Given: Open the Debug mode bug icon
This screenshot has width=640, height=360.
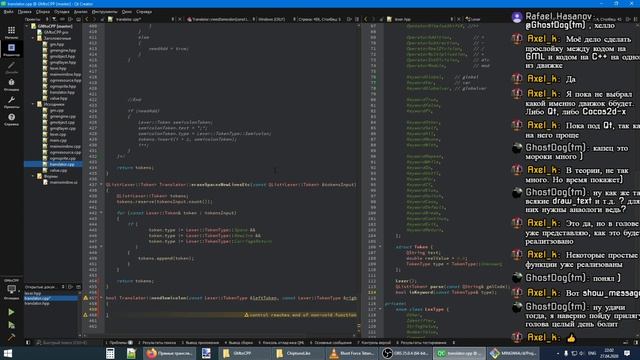Looking at the screenshot, I should 11,82.
